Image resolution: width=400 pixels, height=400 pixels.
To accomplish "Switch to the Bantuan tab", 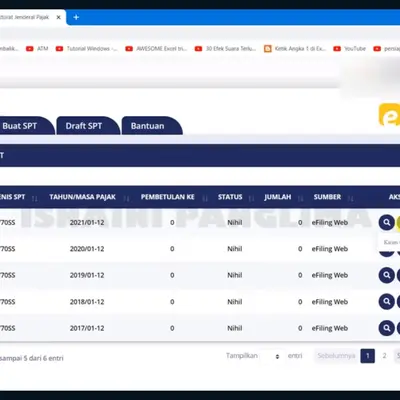I will pos(151,126).
